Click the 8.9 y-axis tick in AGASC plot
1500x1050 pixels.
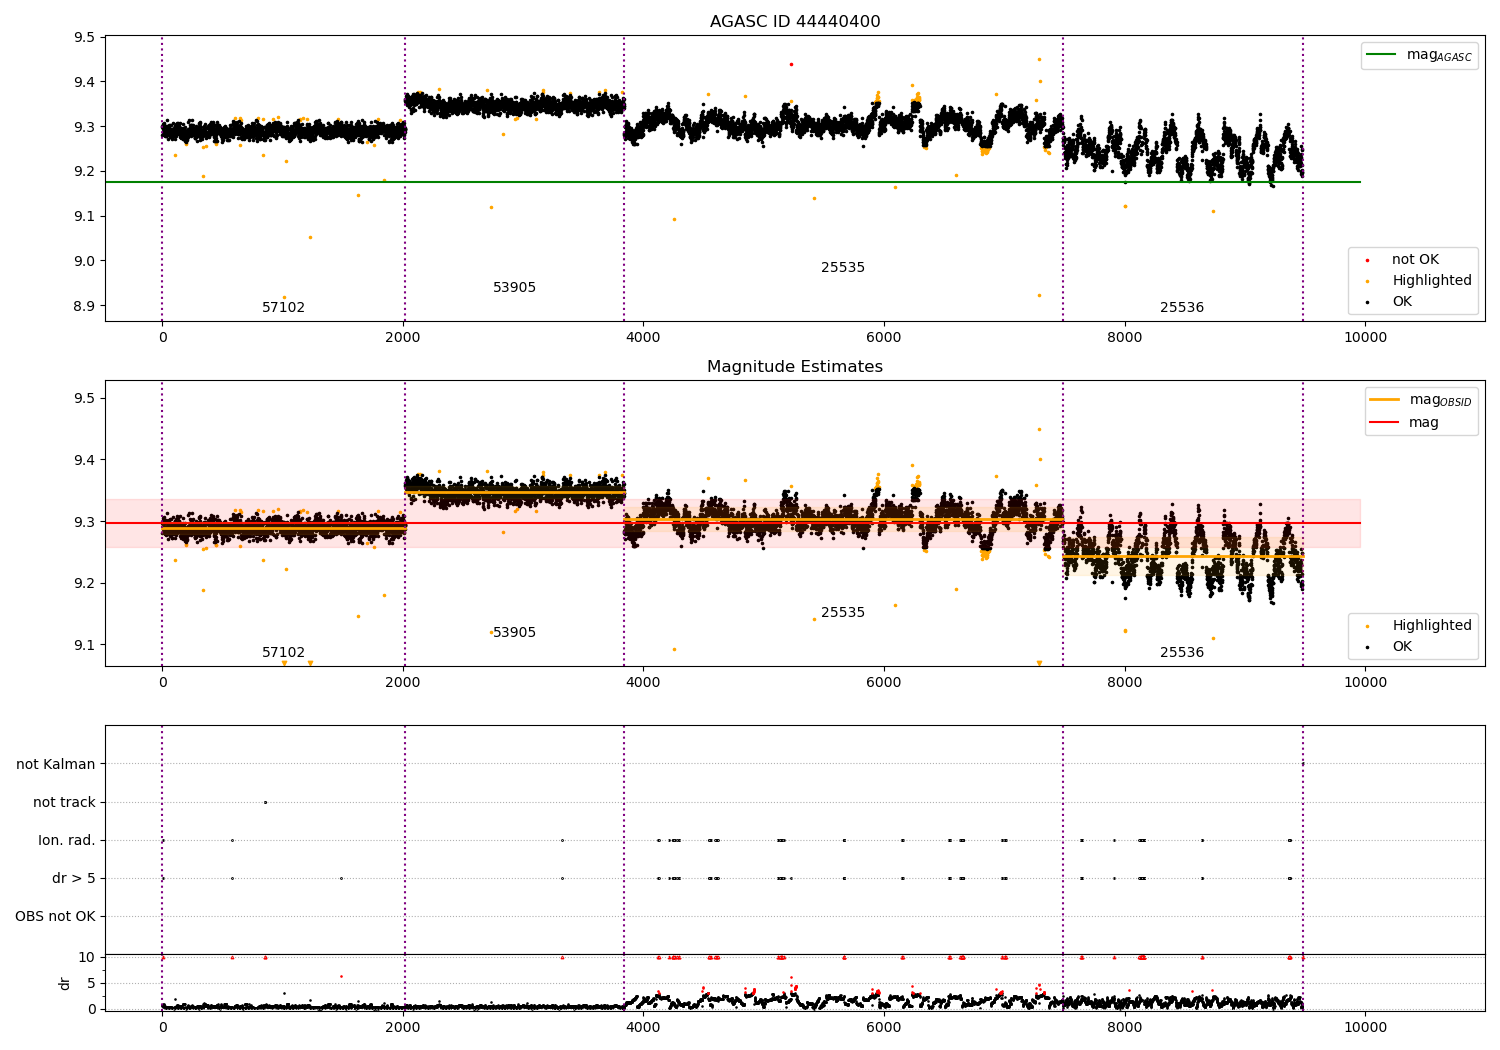coord(84,307)
